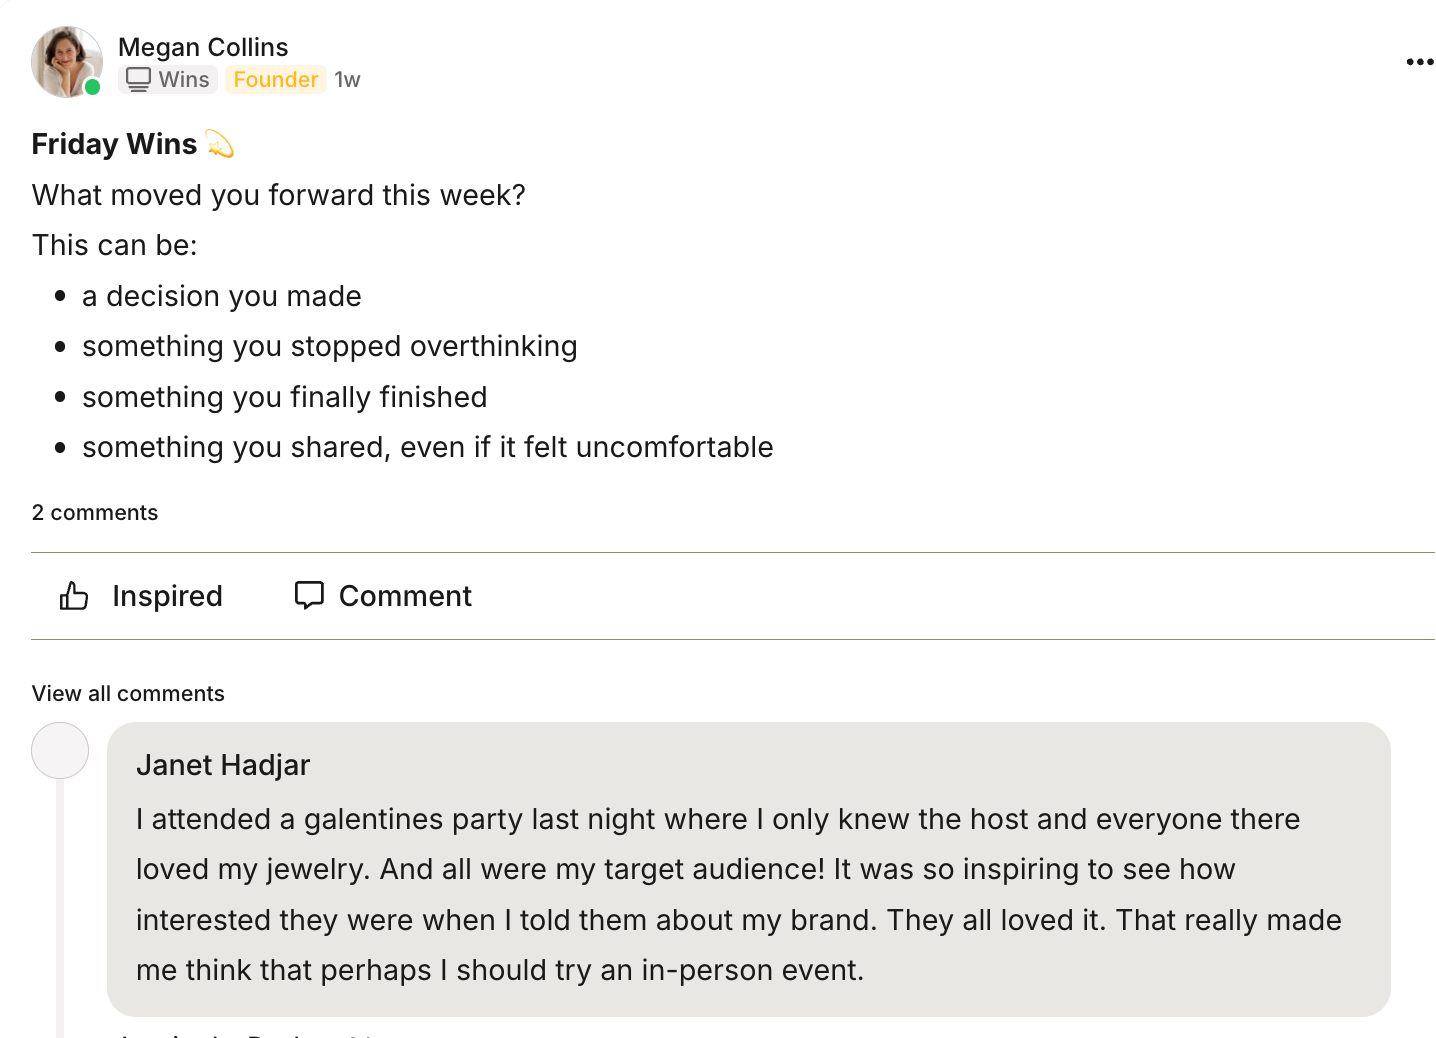The height and width of the screenshot is (1038, 1436).
Task: Click the 1w timestamp on the post
Action: click(x=347, y=79)
